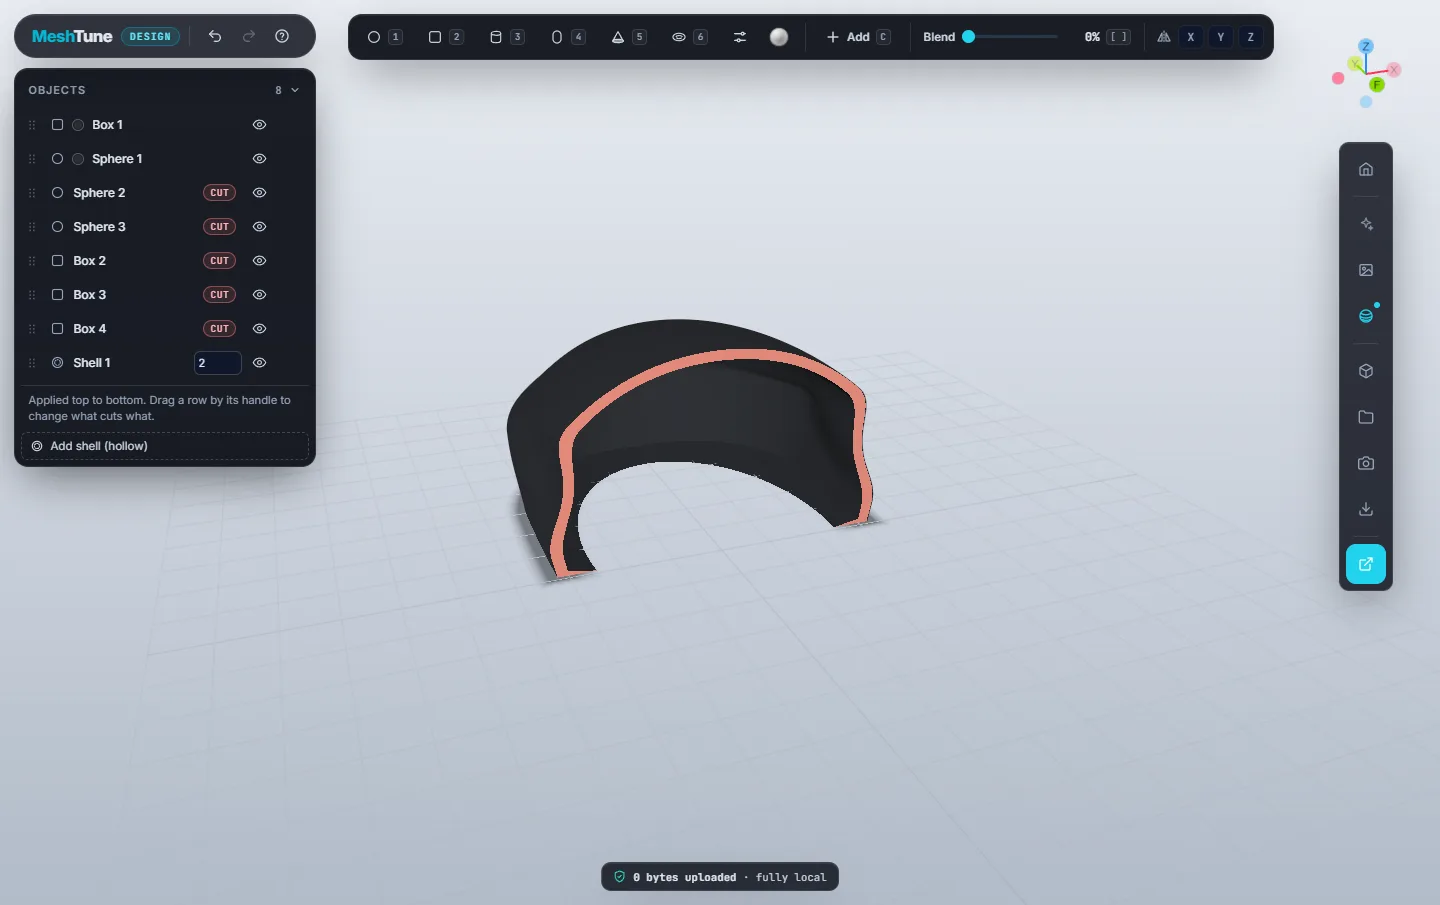Image resolution: width=1440 pixels, height=905 pixels.
Task: Click the mirror symmetry icon
Action: (x=1164, y=37)
